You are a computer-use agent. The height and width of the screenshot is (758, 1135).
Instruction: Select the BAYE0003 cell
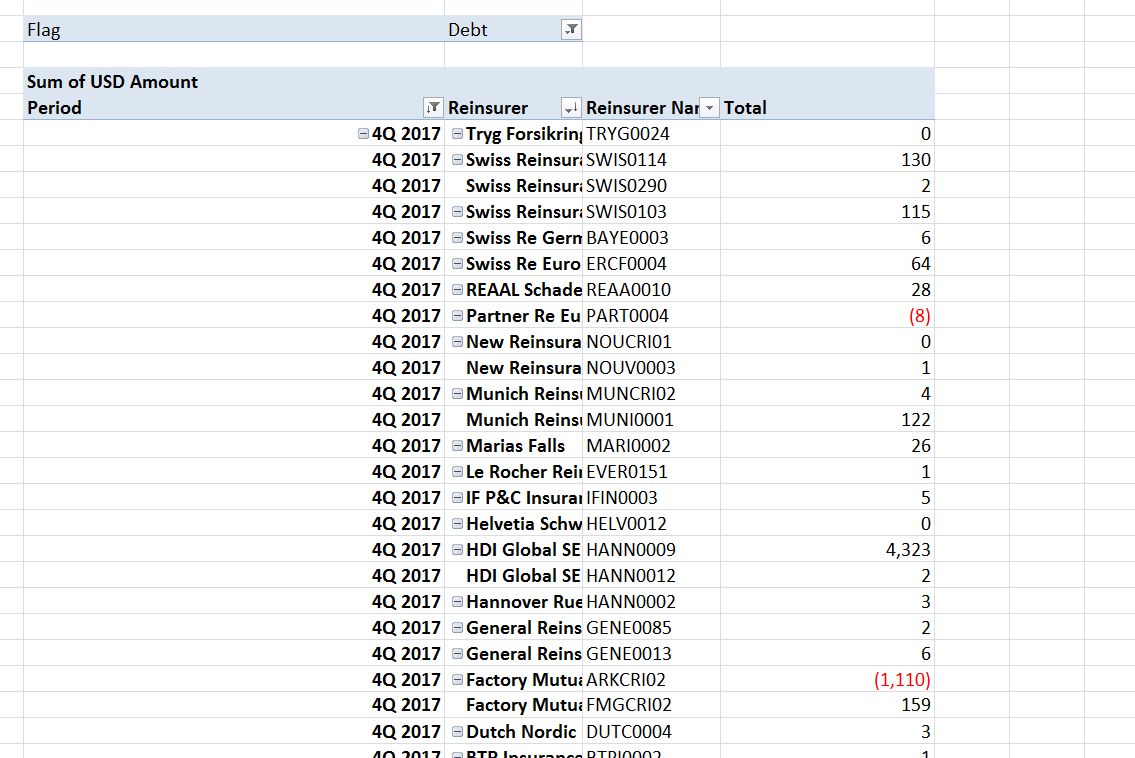point(651,238)
